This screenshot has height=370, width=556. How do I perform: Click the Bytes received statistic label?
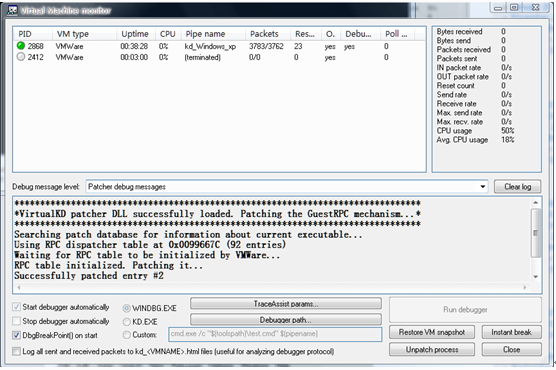(459, 32)
